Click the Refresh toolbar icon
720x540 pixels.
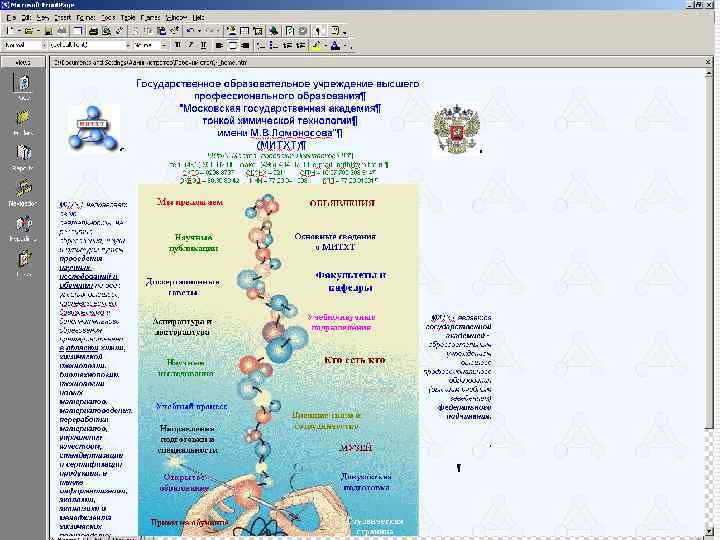pyautogui.click(x=290, y=31)
